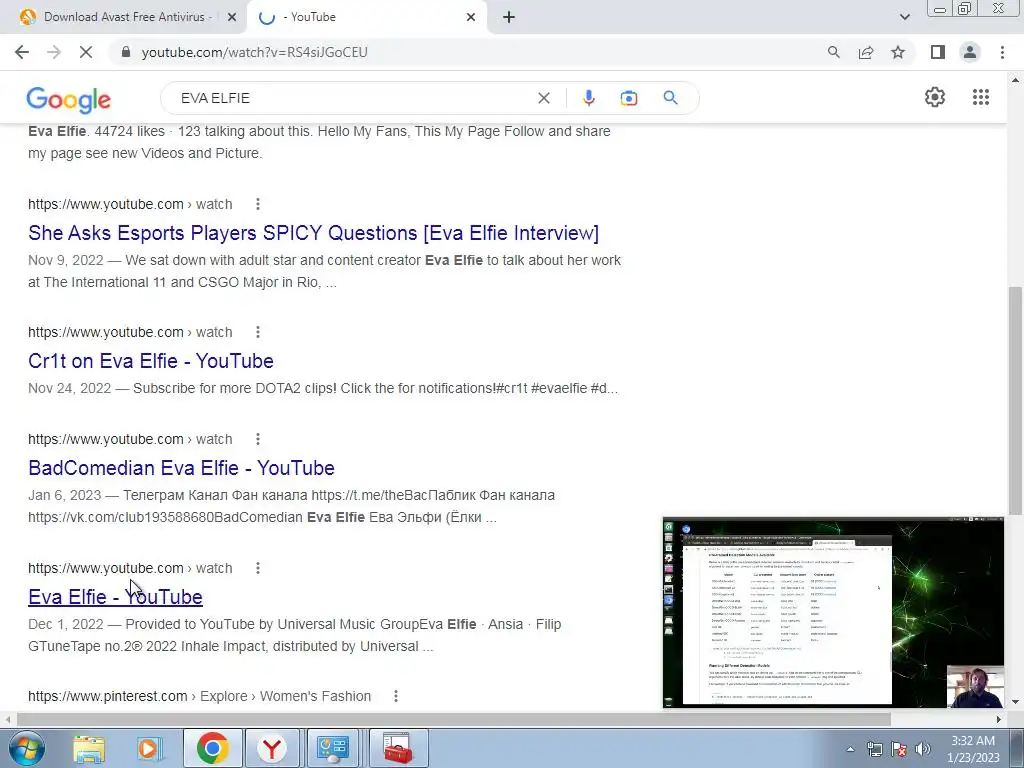This screenshot has height=768, width=1024.
Task: Open 'She Asks Esports Players SPICY Questions' result
Action: 313,233
